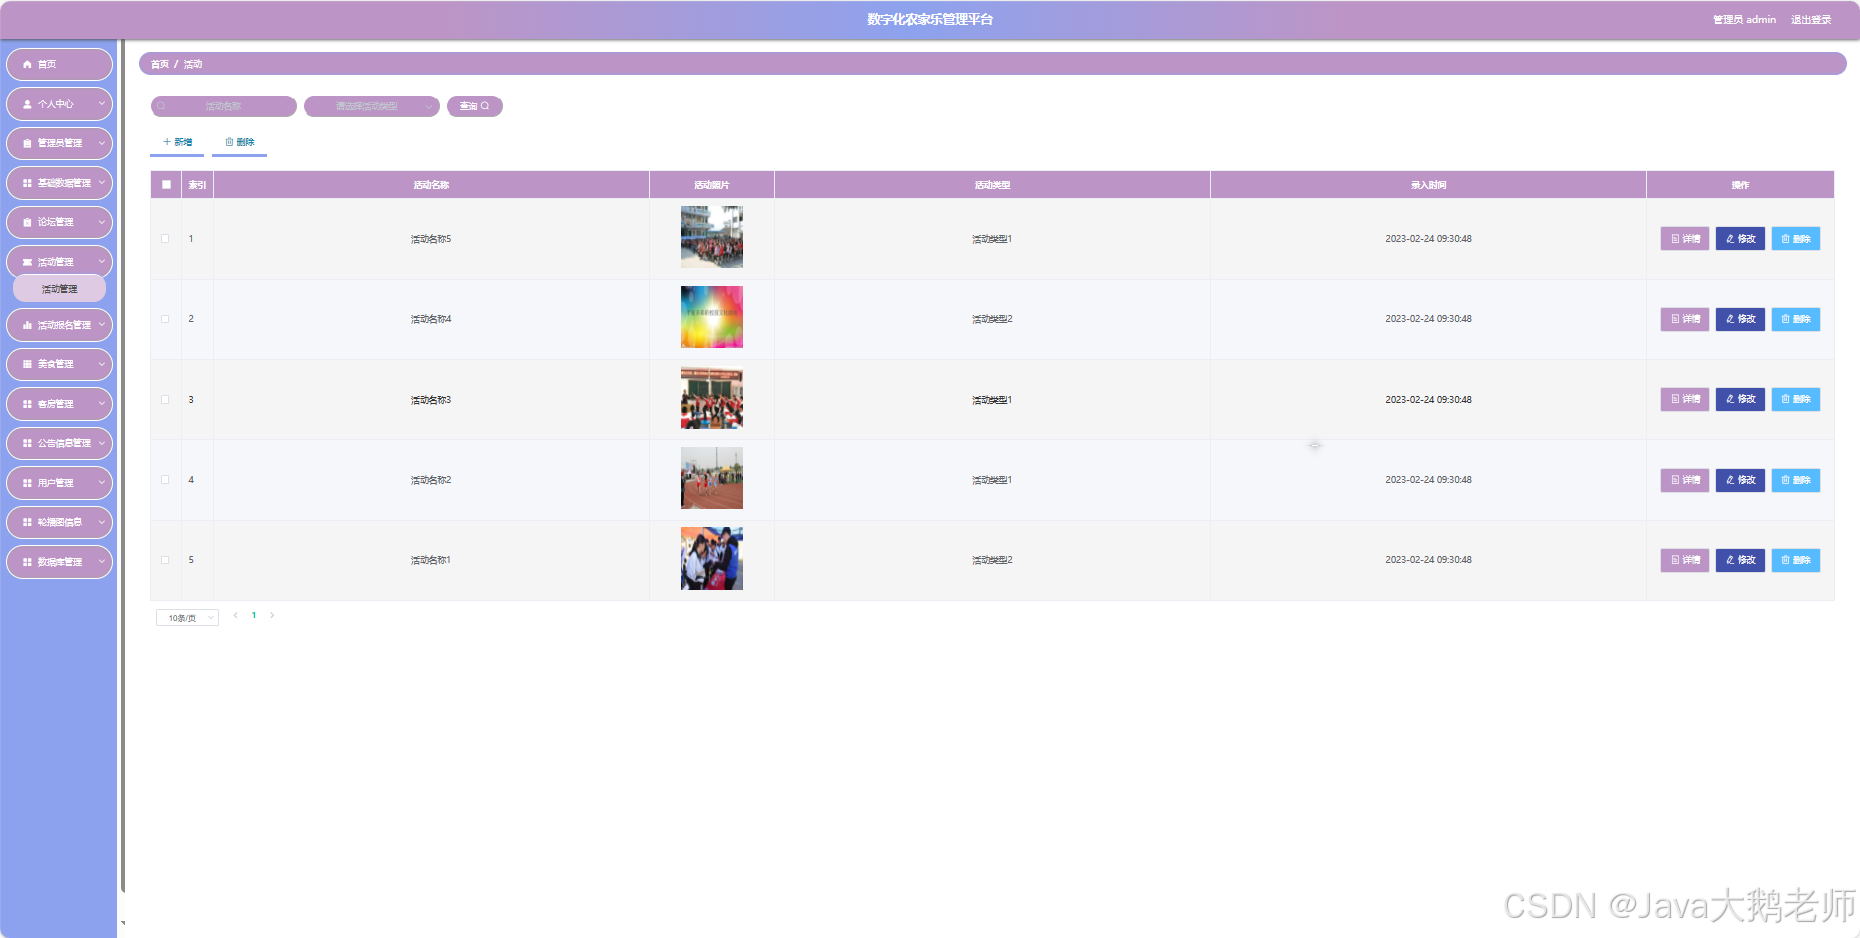The width and height of the screenshot is (1860, 938).
Task: Click 删除 for 活动名称3 row
Action: [x=1796, y=399]
